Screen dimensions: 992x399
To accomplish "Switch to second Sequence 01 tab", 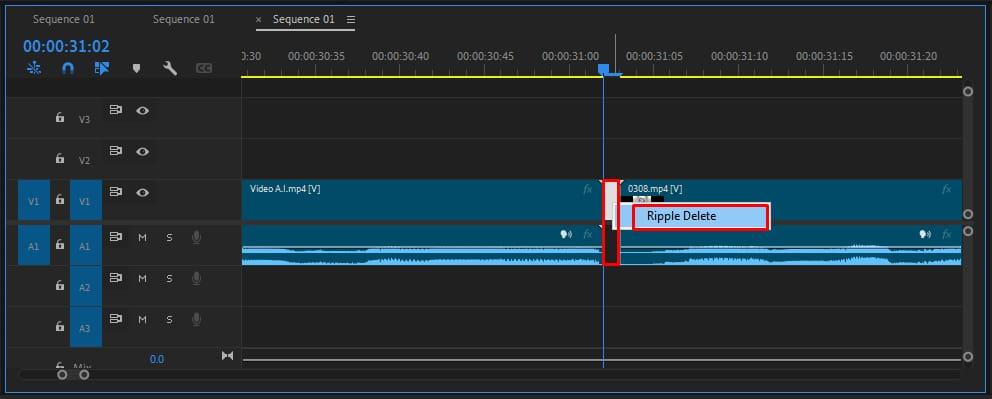I will tap(183, 20).
